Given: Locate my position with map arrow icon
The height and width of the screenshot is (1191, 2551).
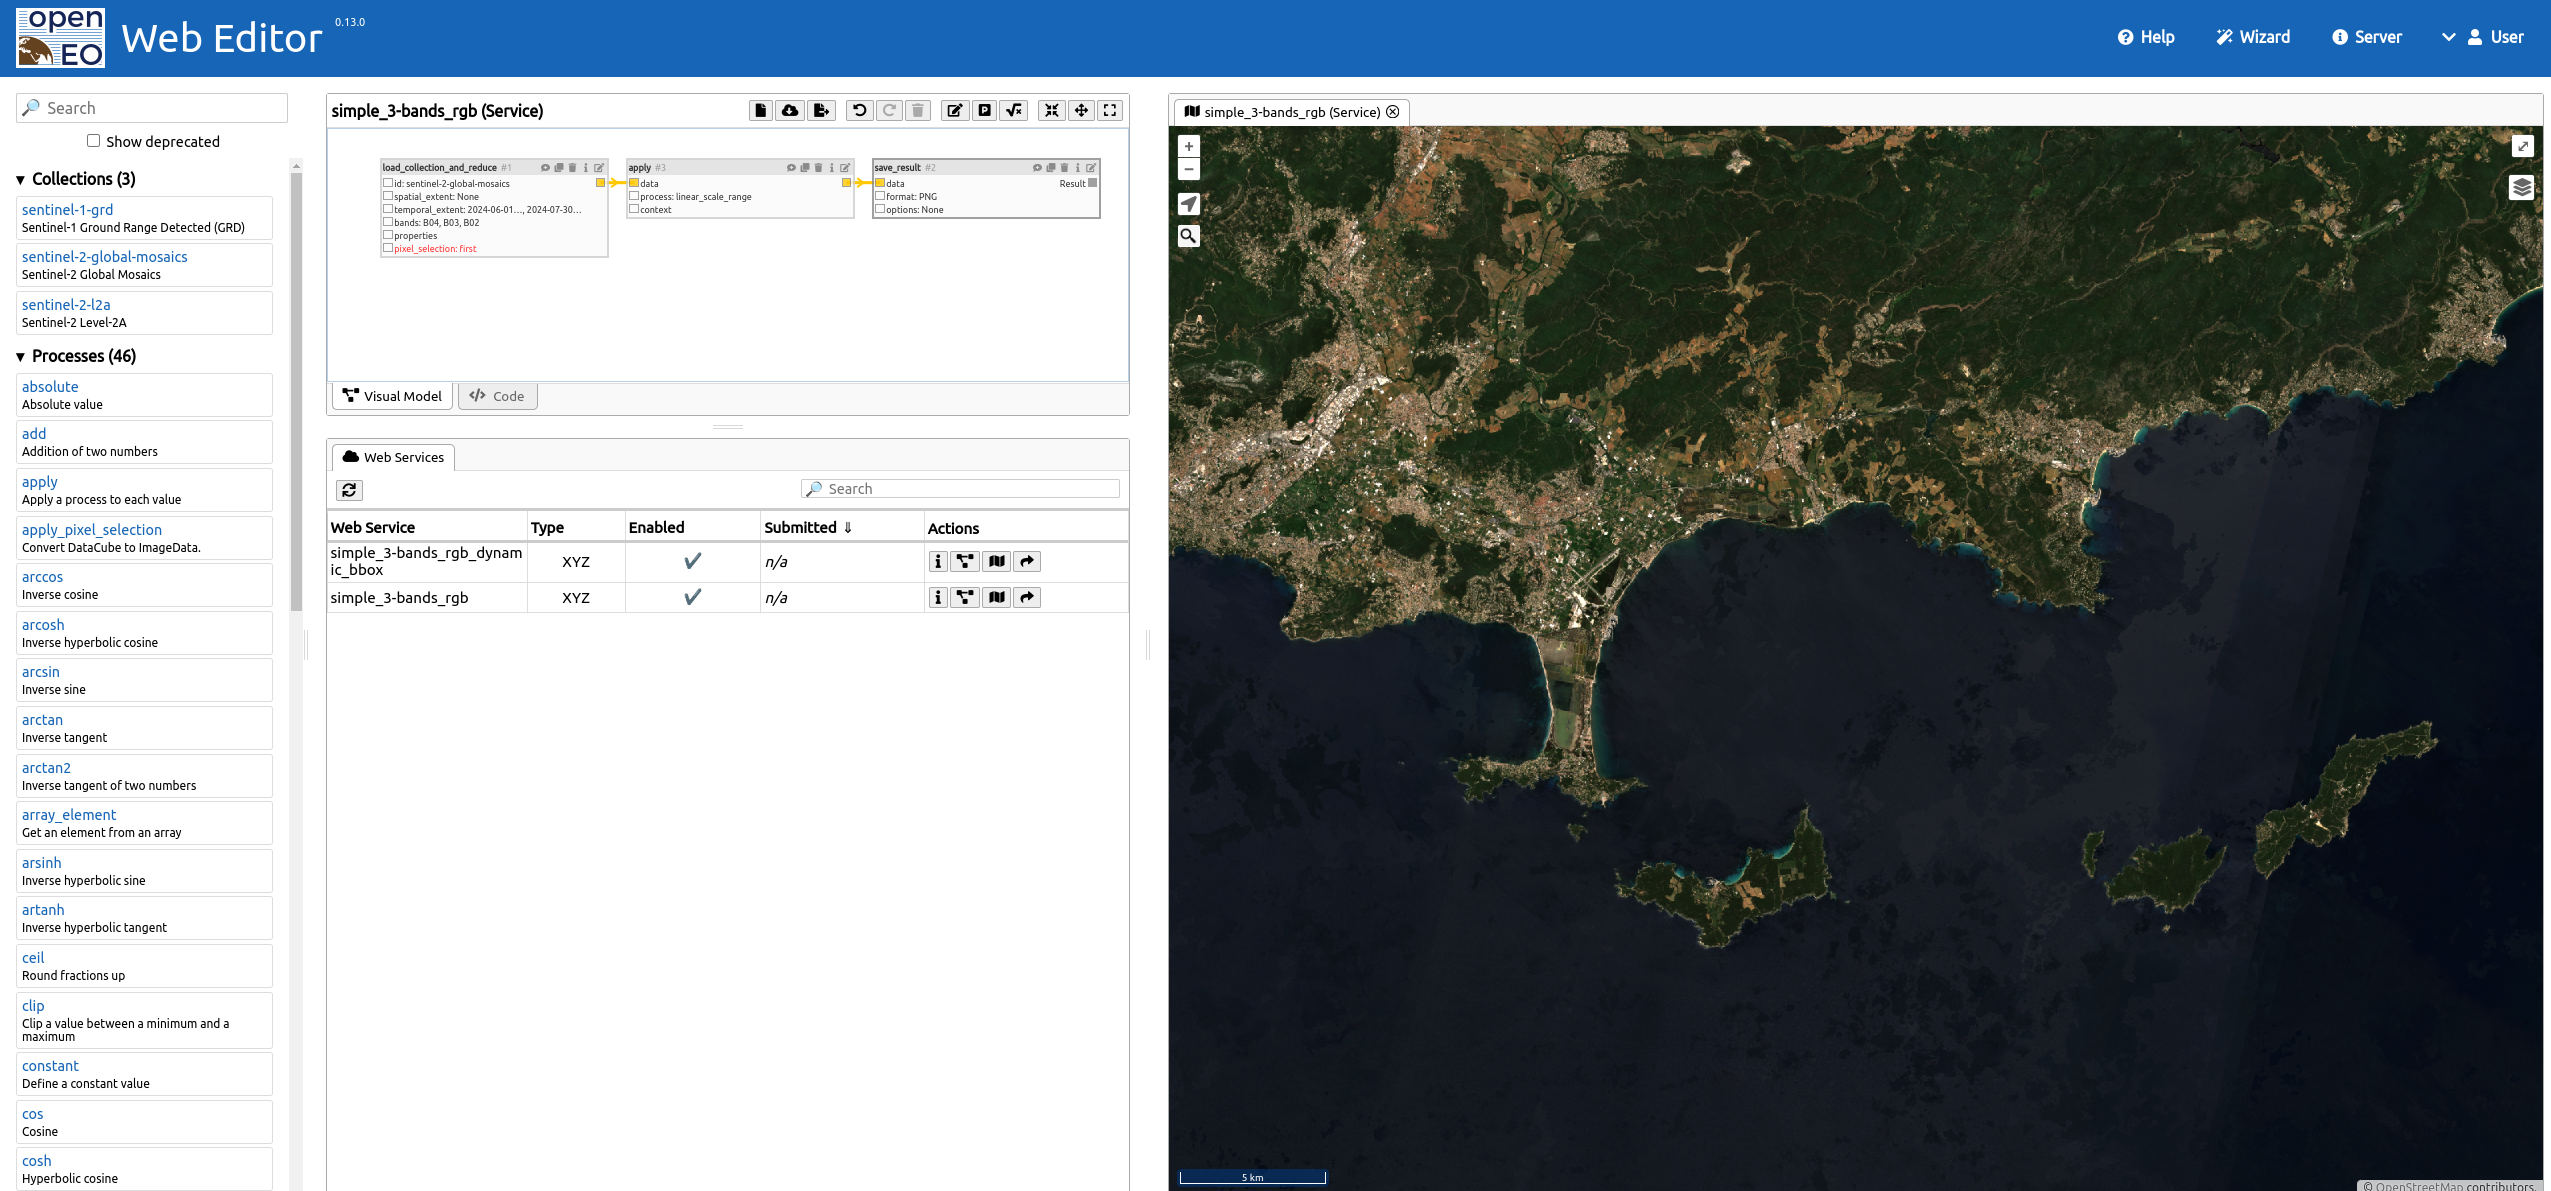Looking at the screenshot, I should tap(1189, 204).
